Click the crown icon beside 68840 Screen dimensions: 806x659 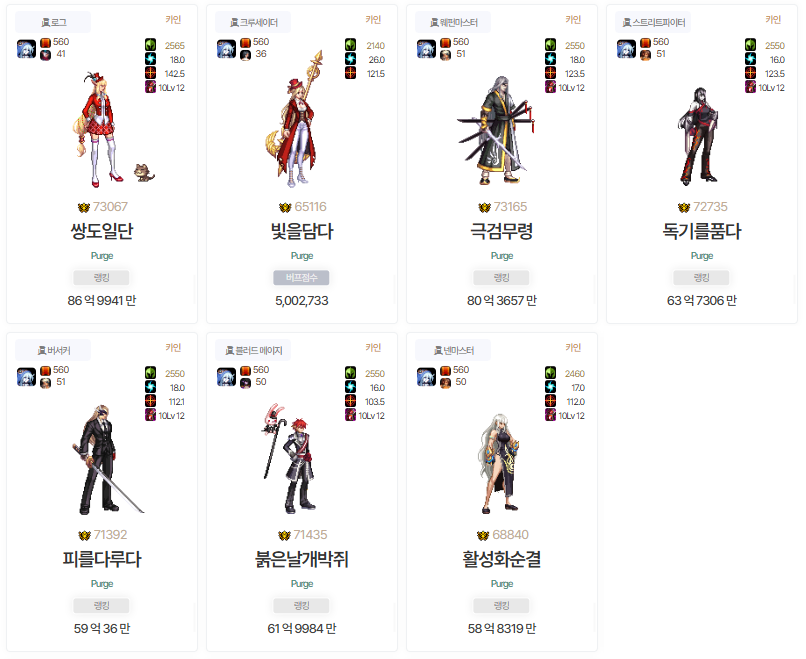(483, 536)
